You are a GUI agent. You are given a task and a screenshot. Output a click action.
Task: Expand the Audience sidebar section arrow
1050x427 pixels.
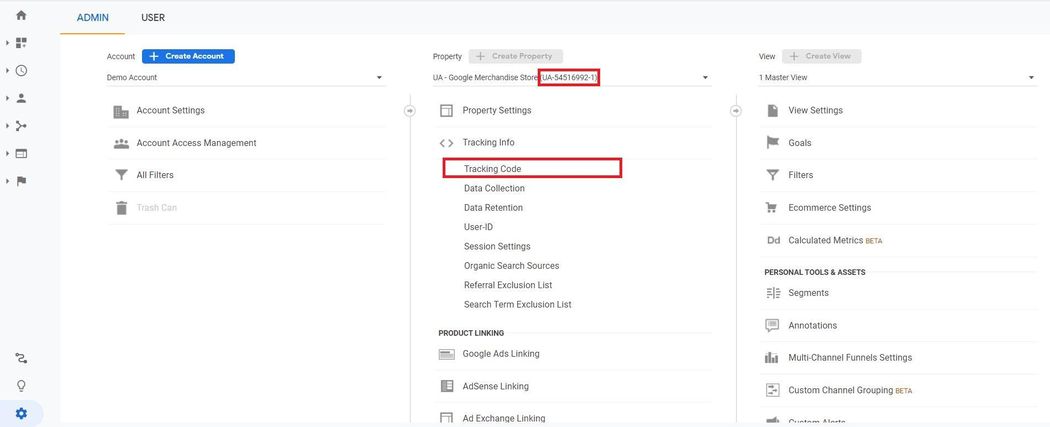[8, 98]
